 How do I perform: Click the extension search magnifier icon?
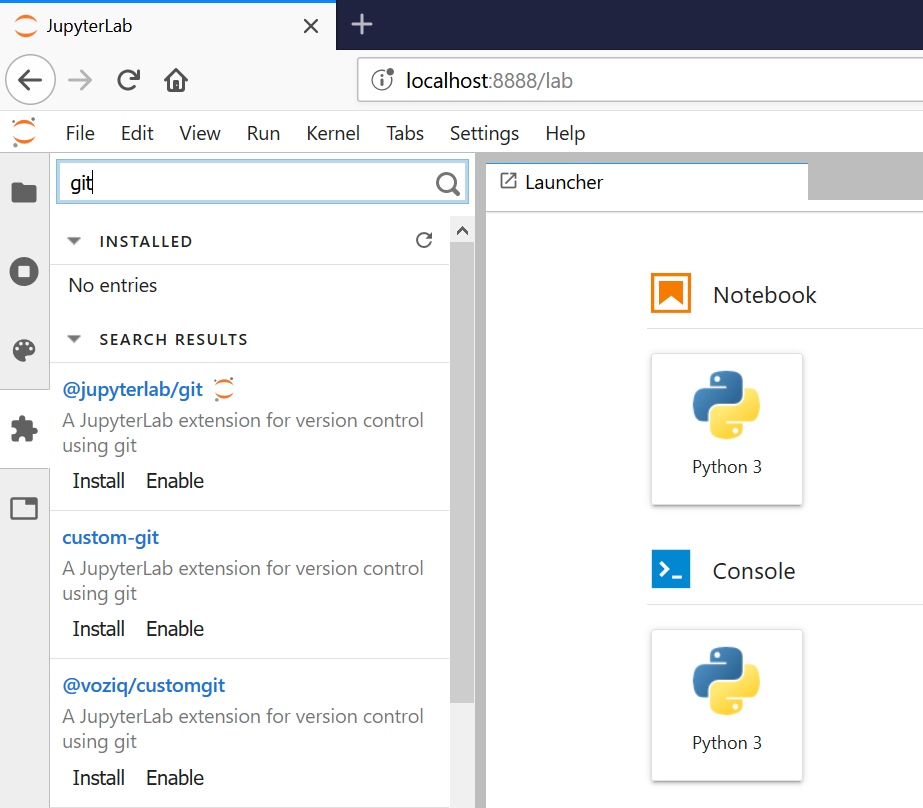pos(446,182)
